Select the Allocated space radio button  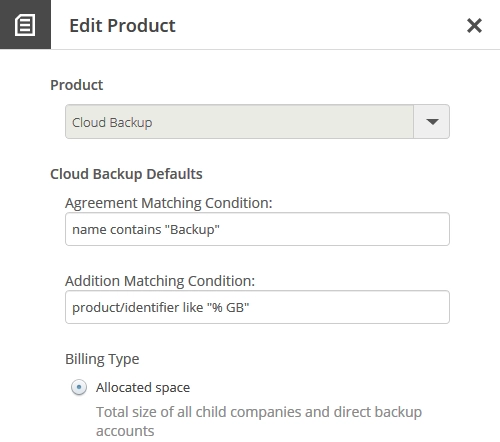point(79,387)
